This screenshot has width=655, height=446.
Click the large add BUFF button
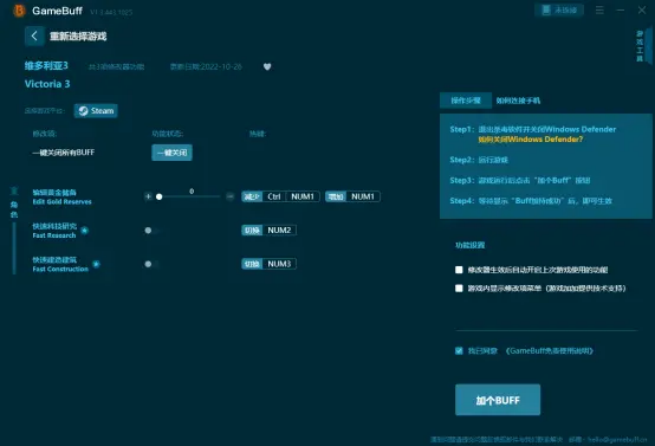498,400
